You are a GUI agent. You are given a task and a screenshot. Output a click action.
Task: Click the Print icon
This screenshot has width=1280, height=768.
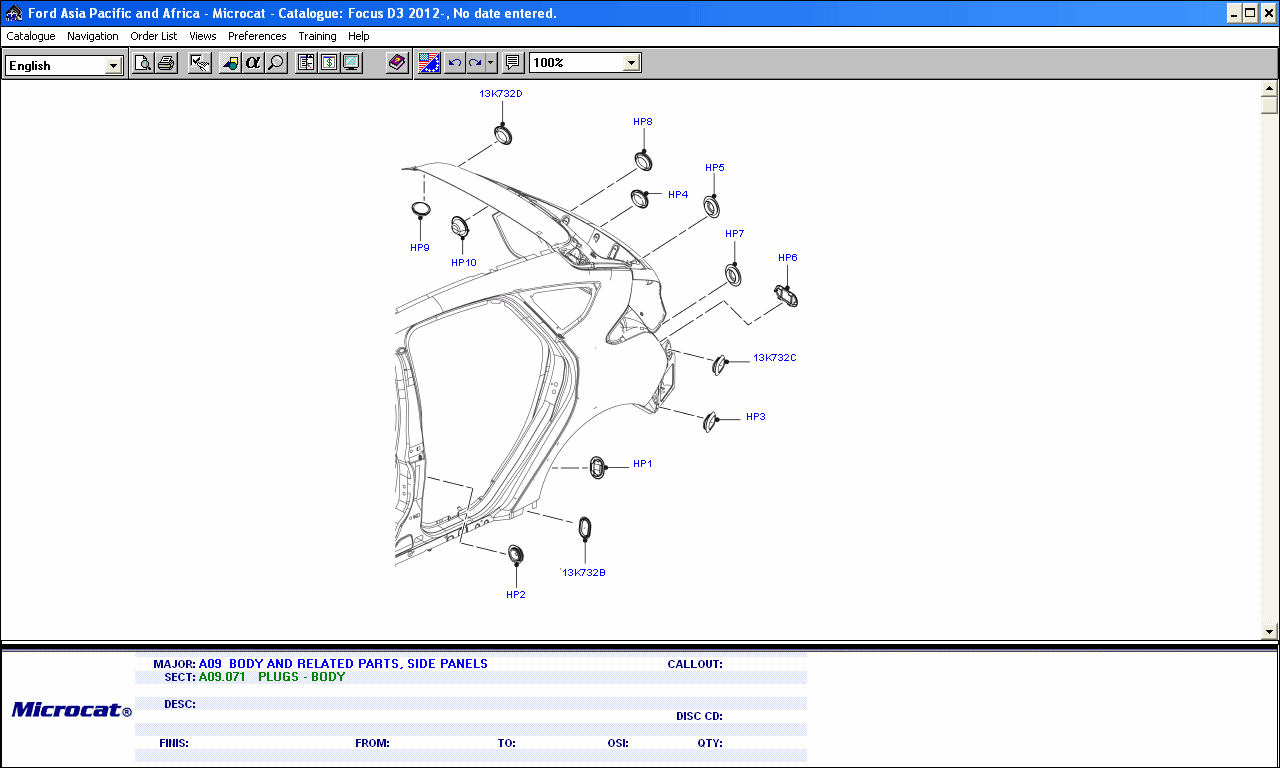click(x=164, y=62)
